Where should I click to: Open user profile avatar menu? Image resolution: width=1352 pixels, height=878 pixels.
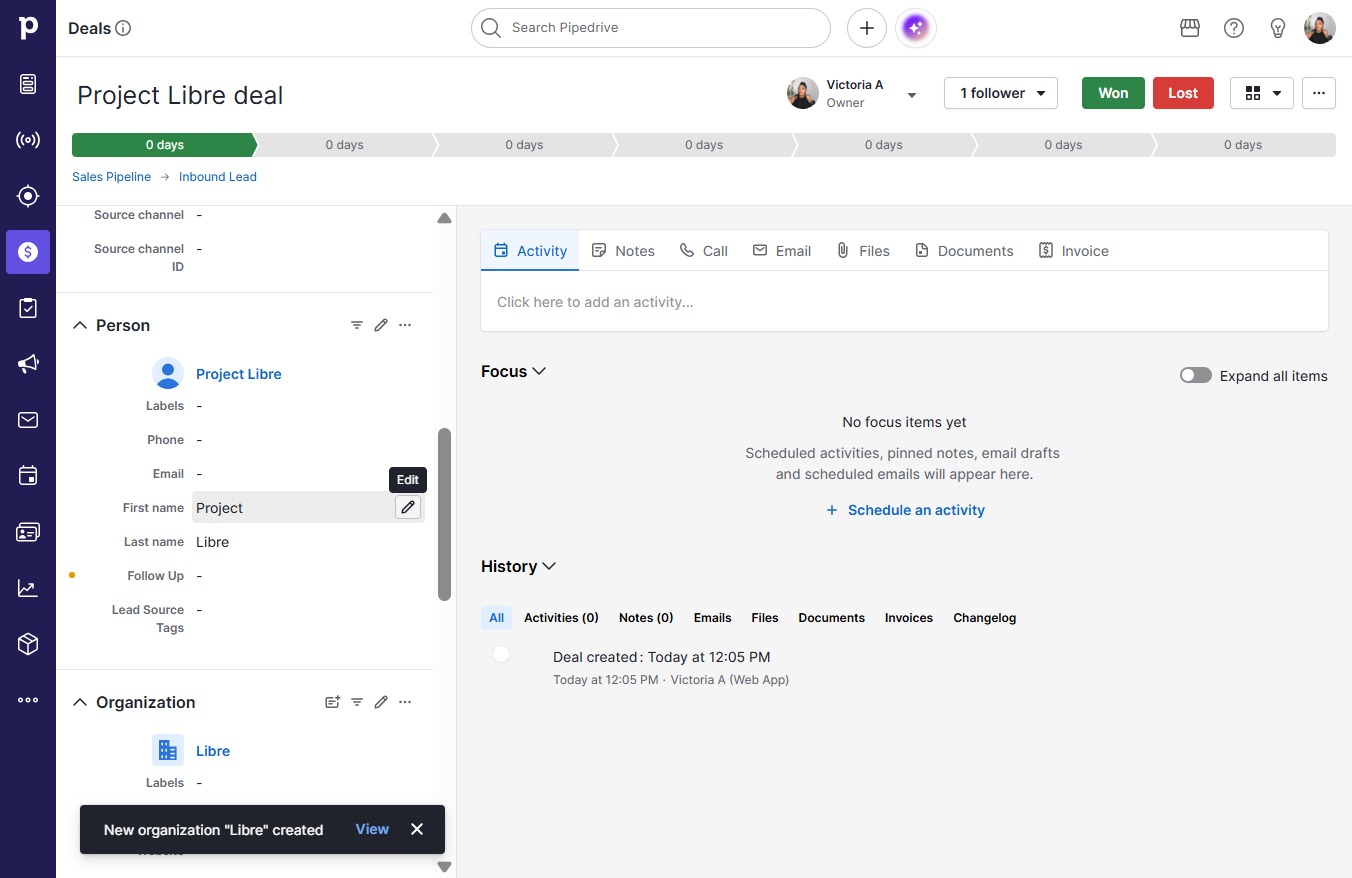[x=1320, y=28]
